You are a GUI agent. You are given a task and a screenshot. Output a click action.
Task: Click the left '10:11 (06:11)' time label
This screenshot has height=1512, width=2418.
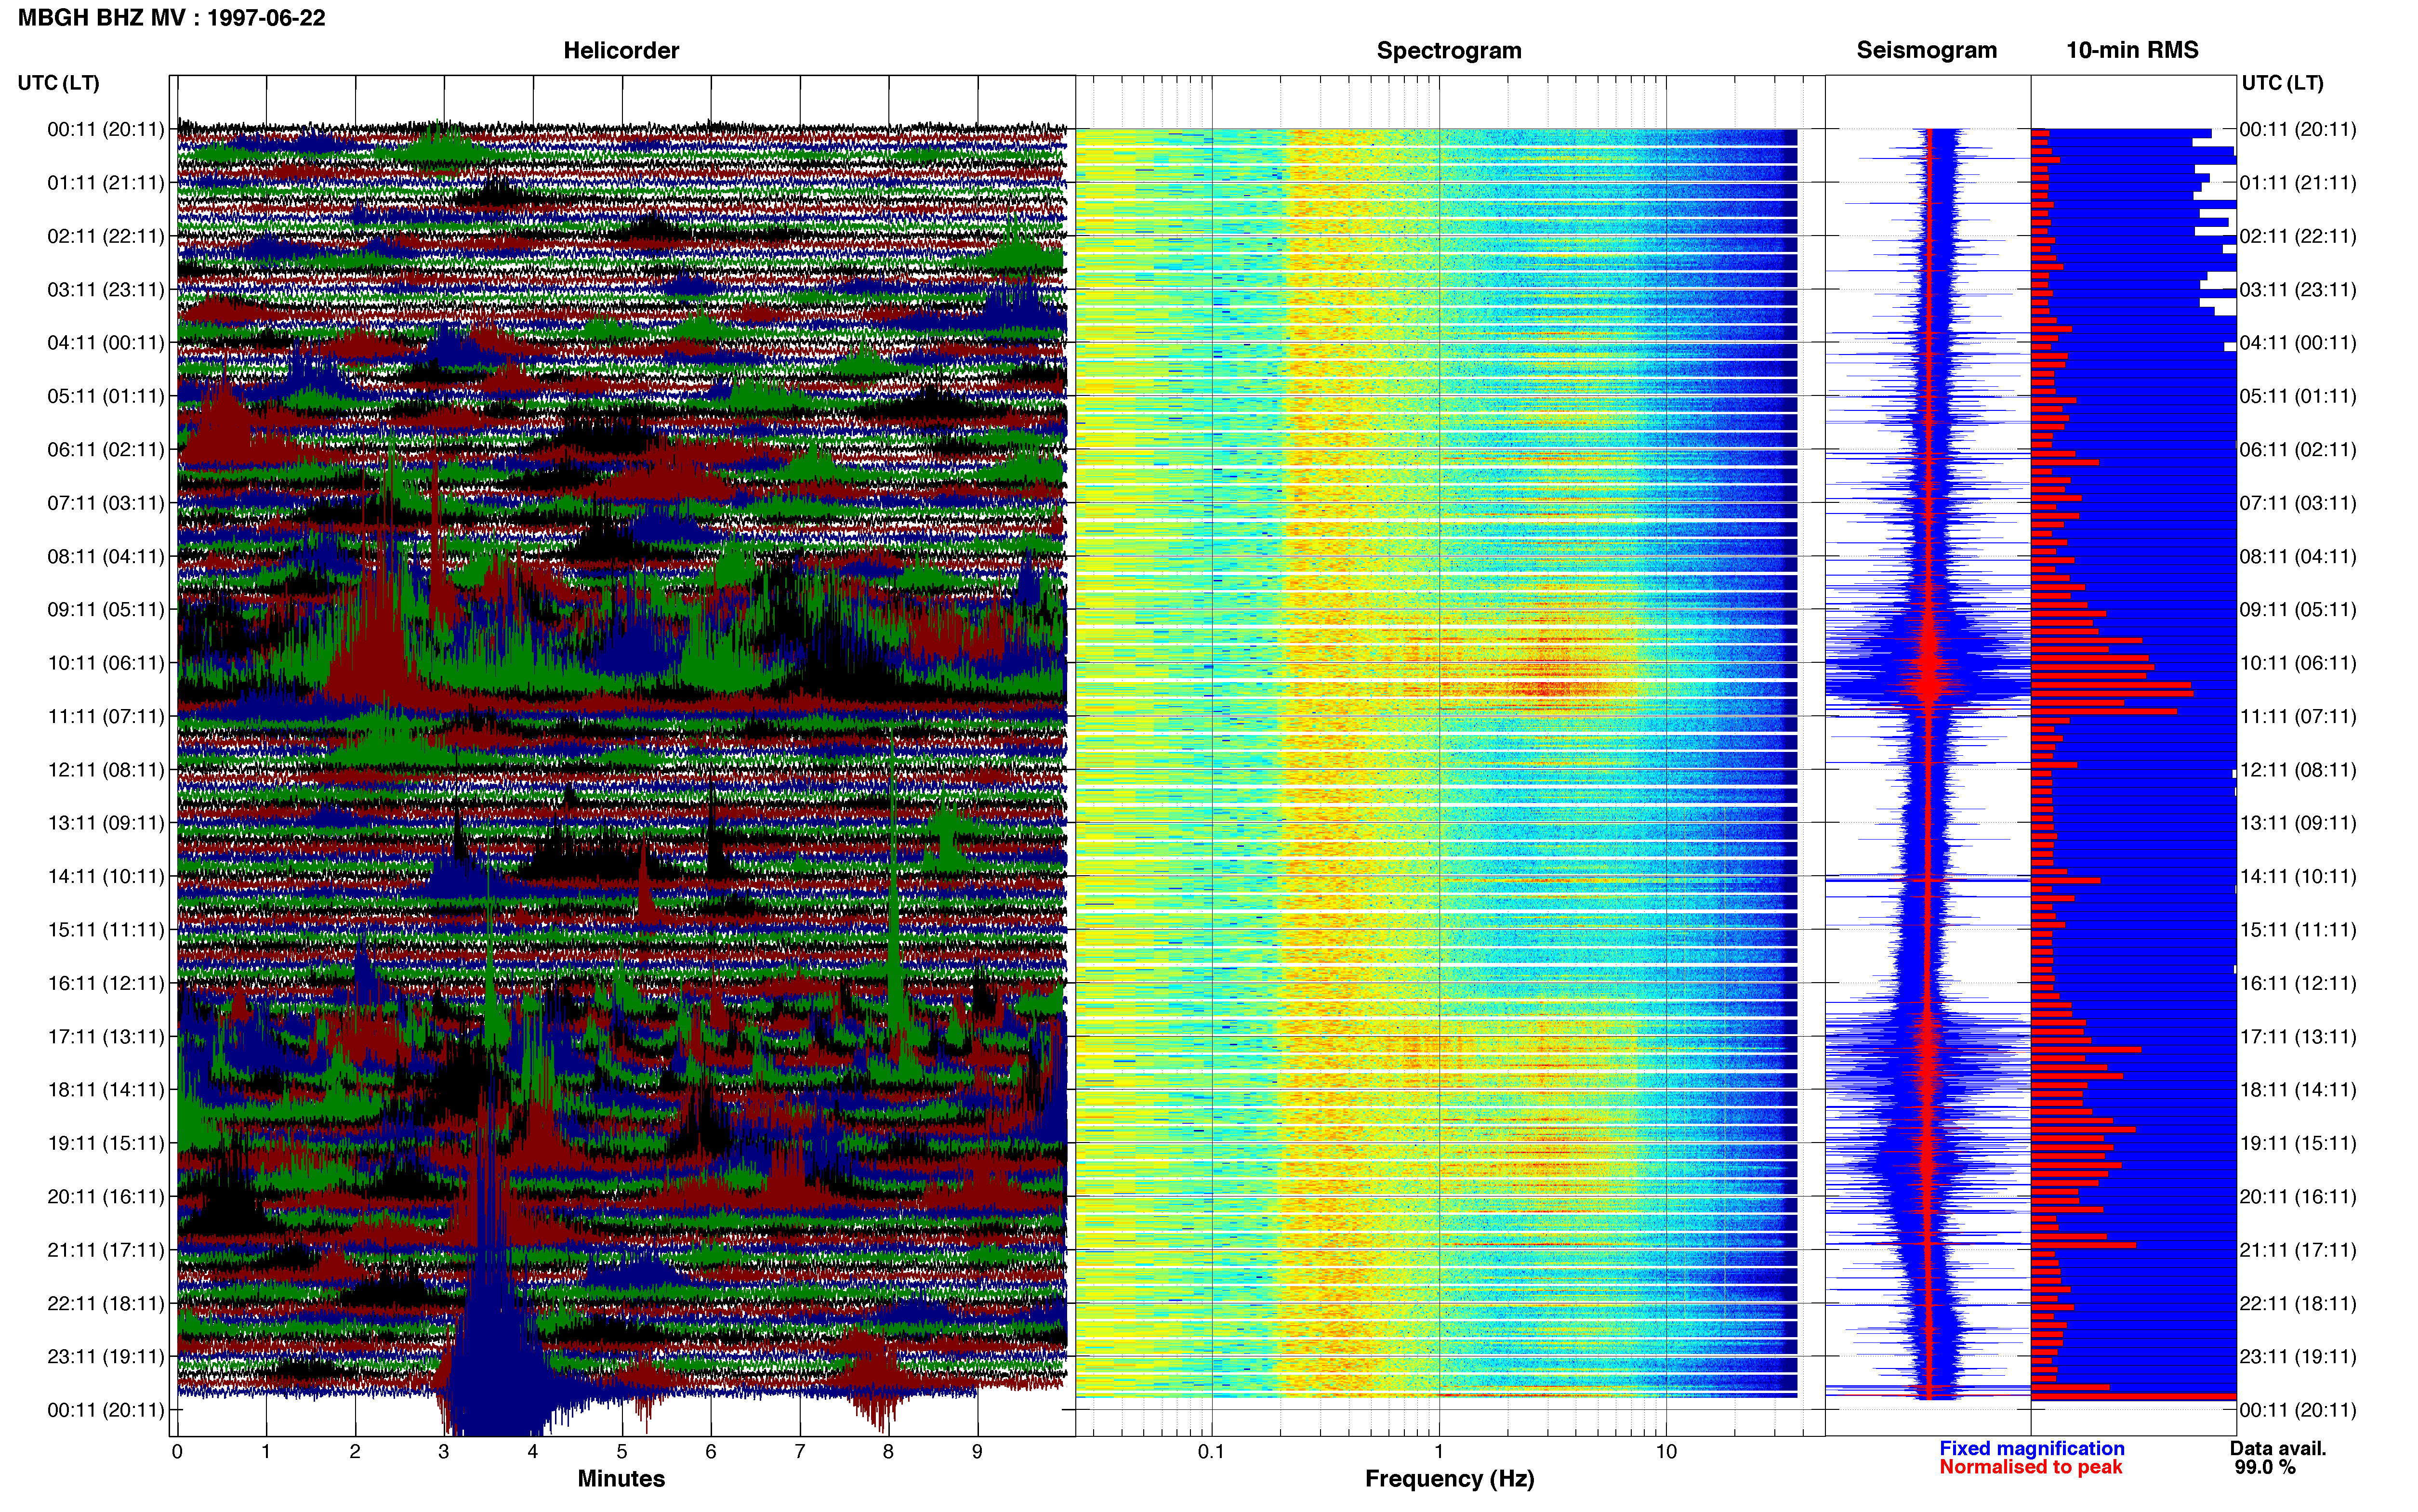click(x=106, y=663)
